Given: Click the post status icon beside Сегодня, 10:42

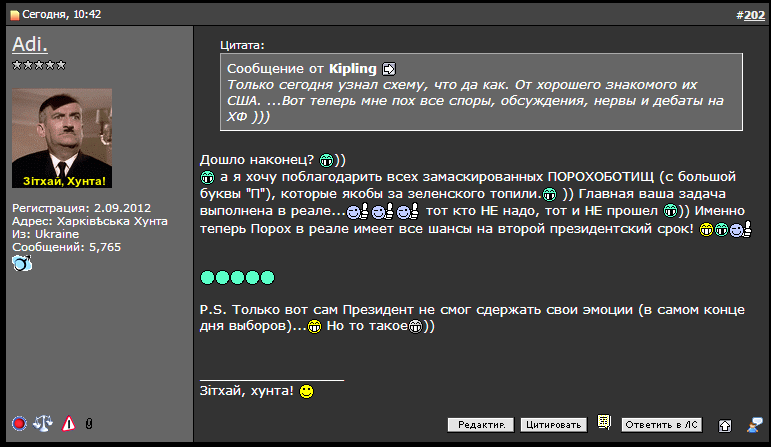Looking at the screenshot, I should tap(15, 15).
